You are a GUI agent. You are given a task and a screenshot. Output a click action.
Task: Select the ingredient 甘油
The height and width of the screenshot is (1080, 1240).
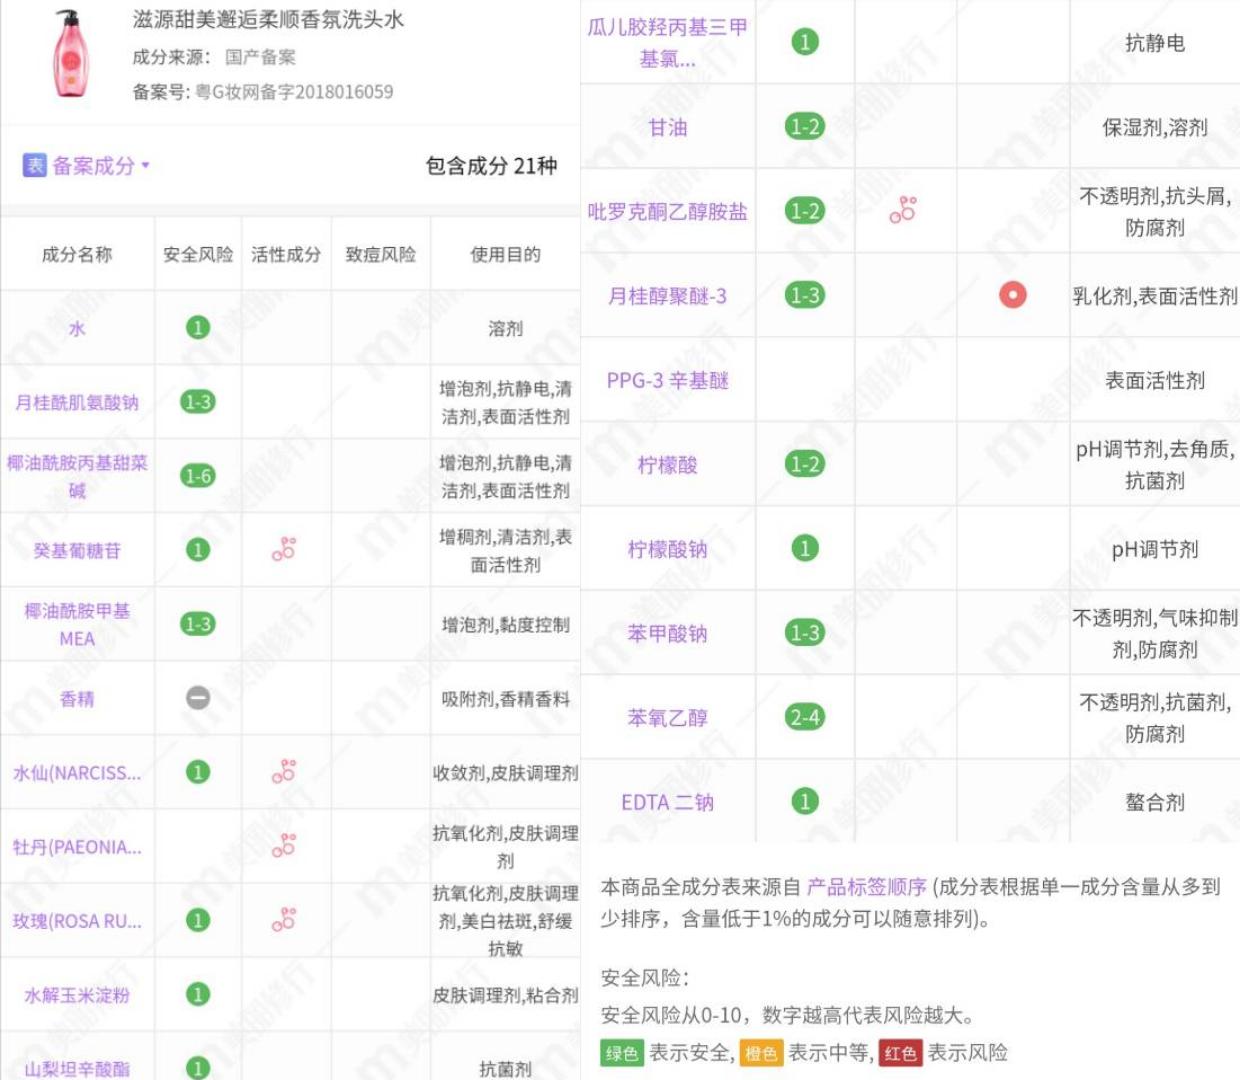coord(668,127)
